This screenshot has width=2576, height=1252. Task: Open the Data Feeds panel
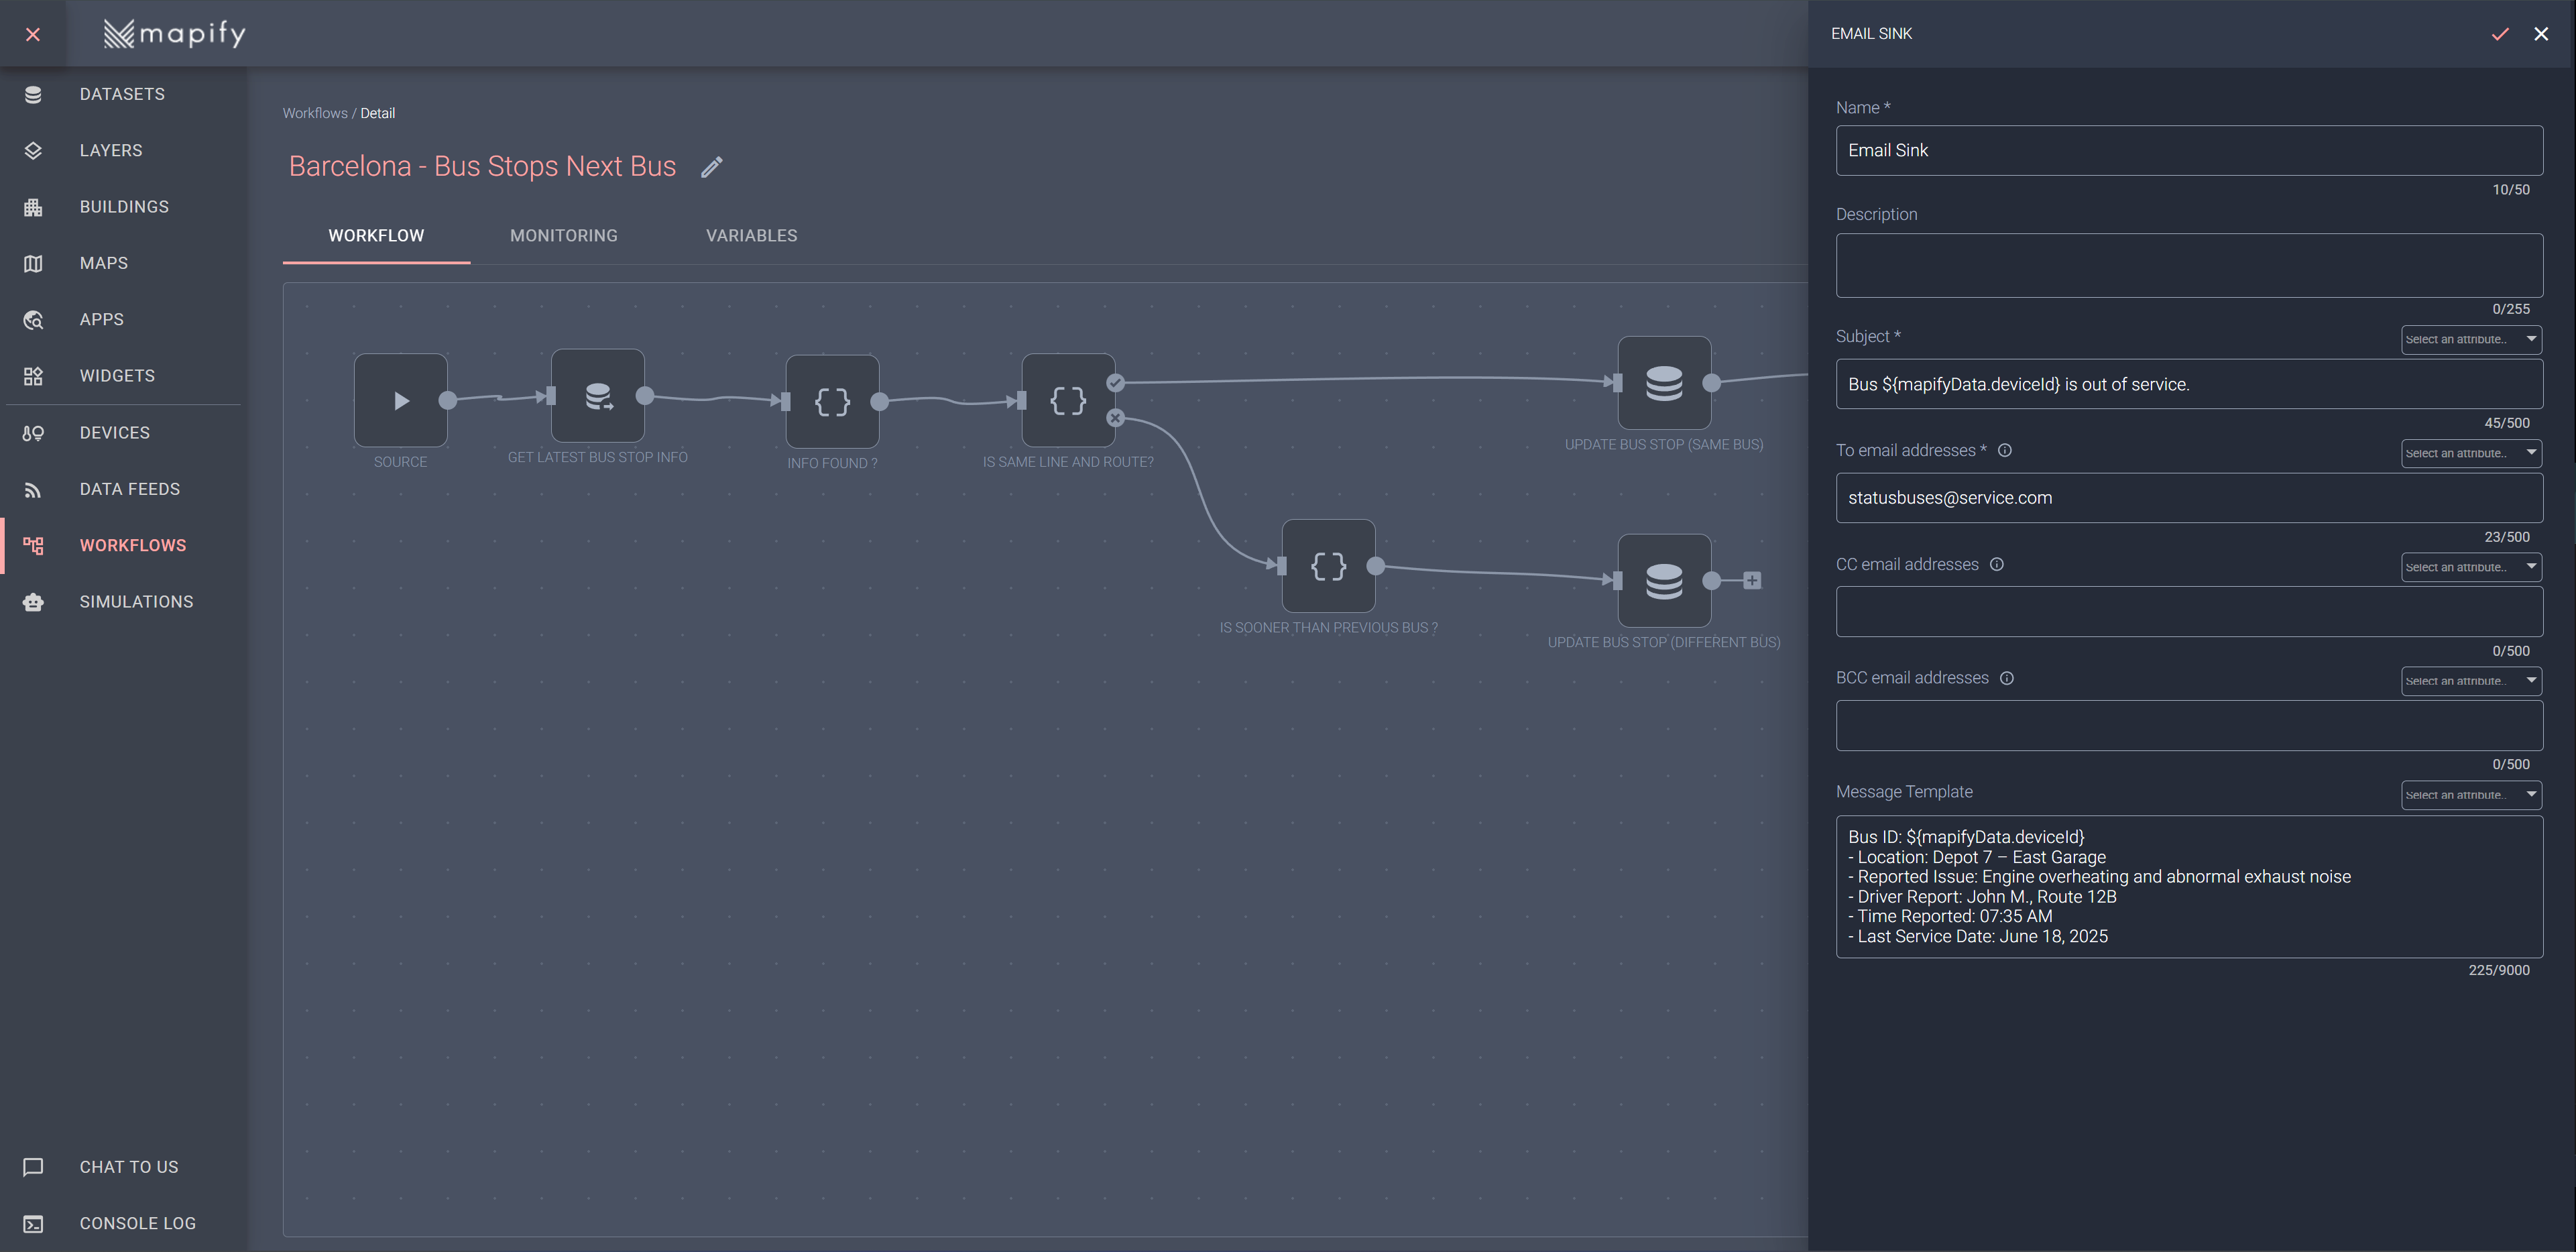pos(129,488)
